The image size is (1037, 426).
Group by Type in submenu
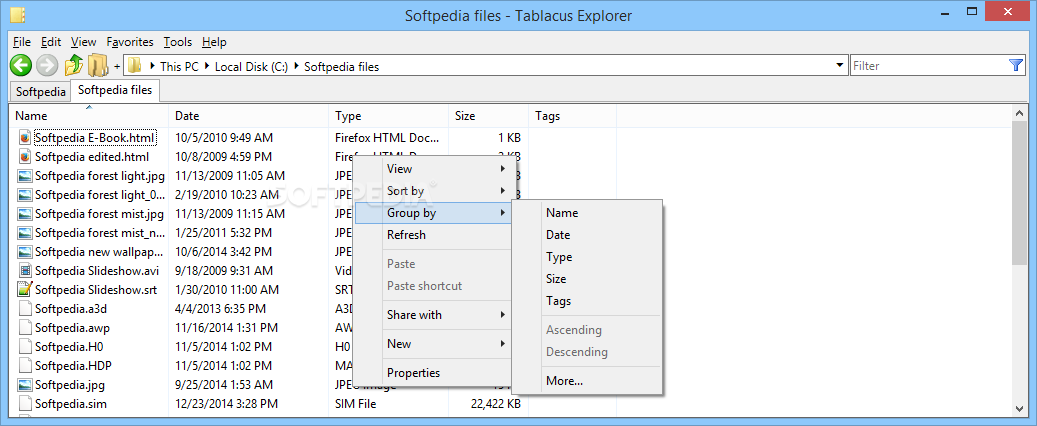(x=559, y=257)
